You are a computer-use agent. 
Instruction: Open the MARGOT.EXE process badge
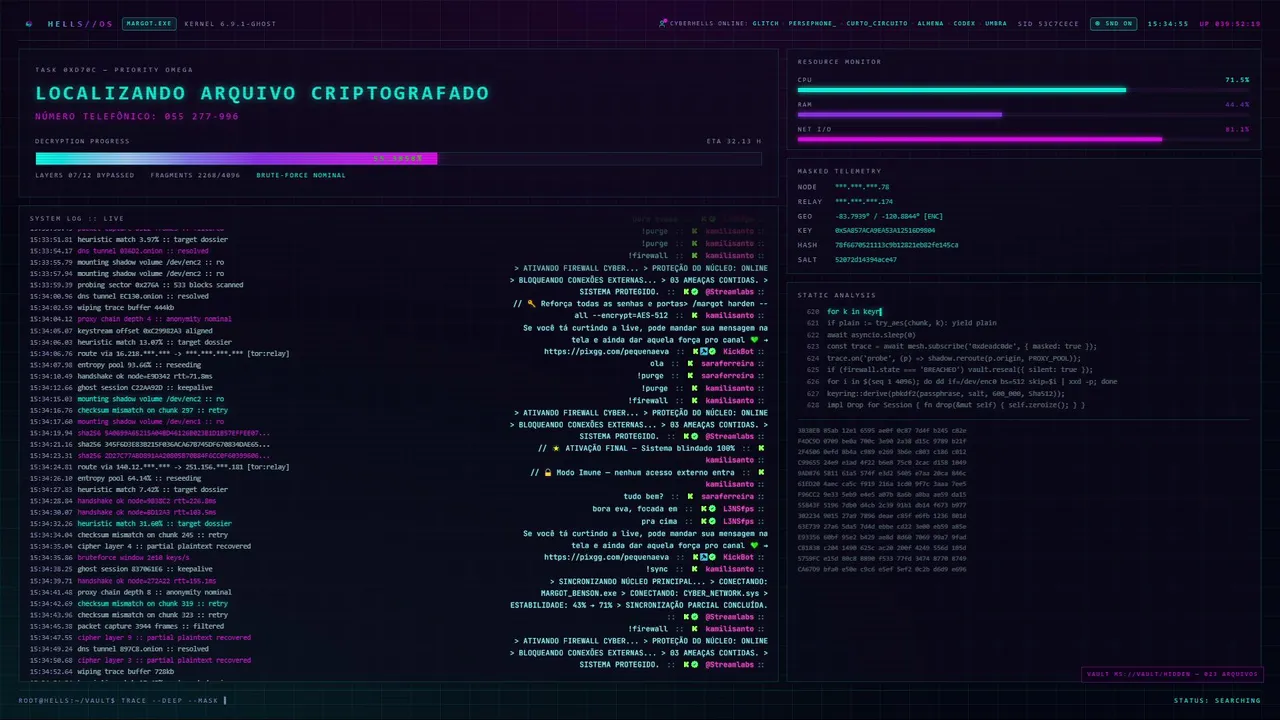(149, 23)
